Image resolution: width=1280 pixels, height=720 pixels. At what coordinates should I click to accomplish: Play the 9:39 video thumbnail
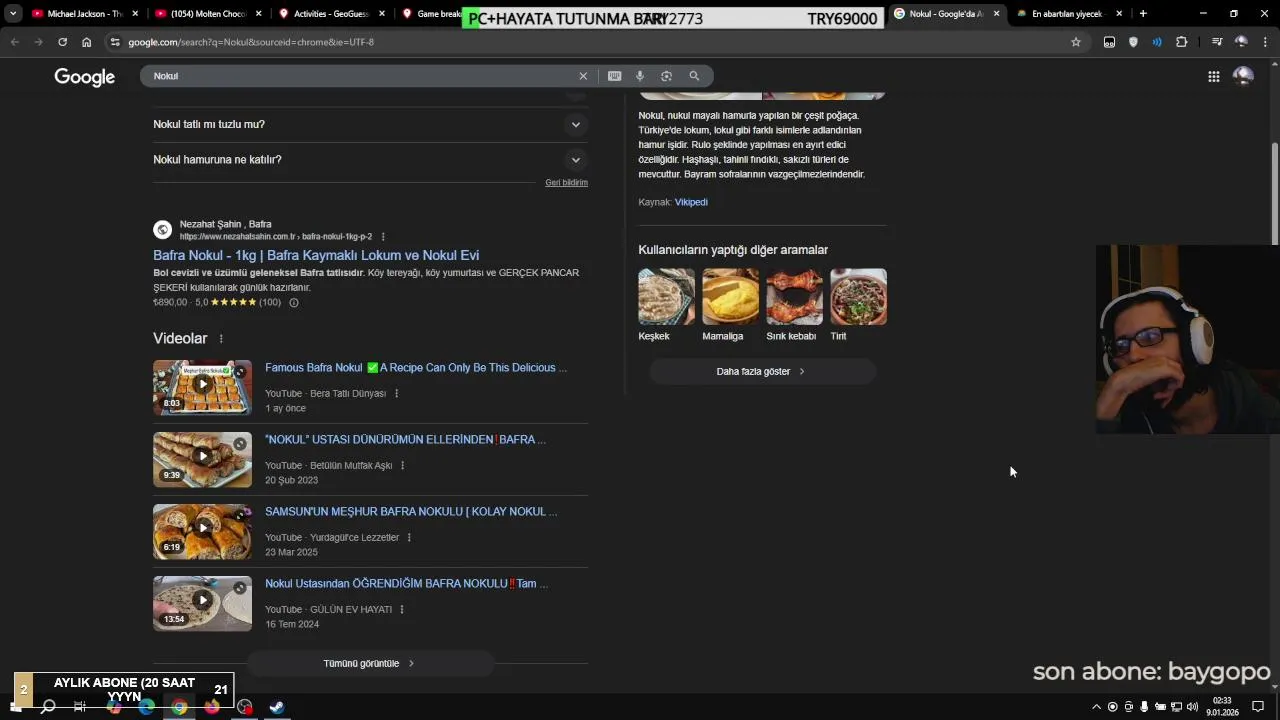(x=202, y=460)
